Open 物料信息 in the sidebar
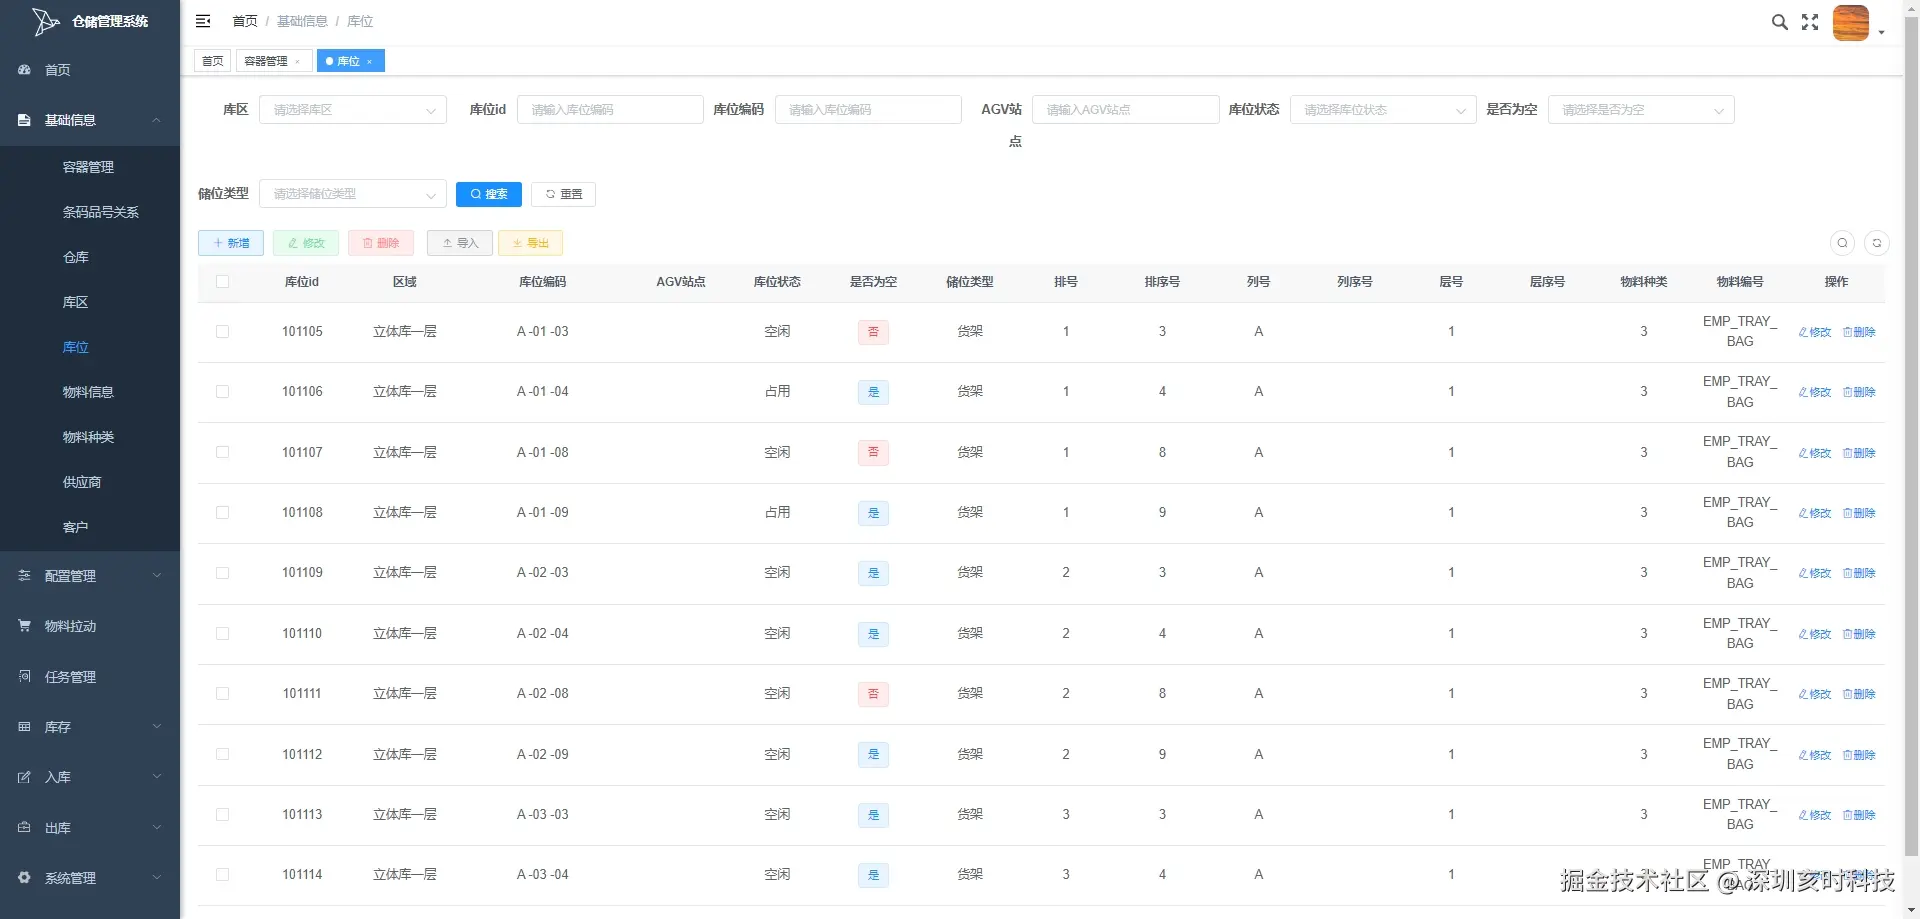The image size is (1920, 919). [x=90, y=392]
